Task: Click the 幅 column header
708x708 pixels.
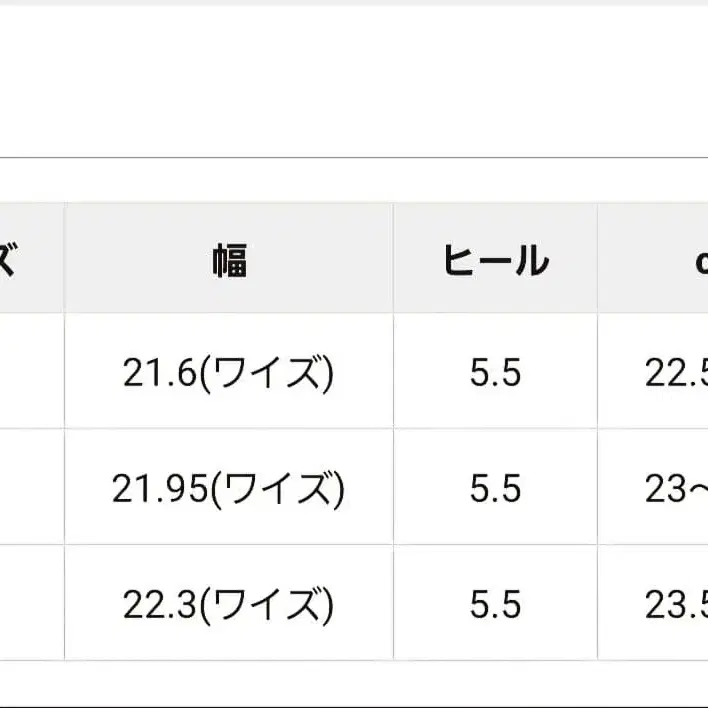Action: point(229,259)
